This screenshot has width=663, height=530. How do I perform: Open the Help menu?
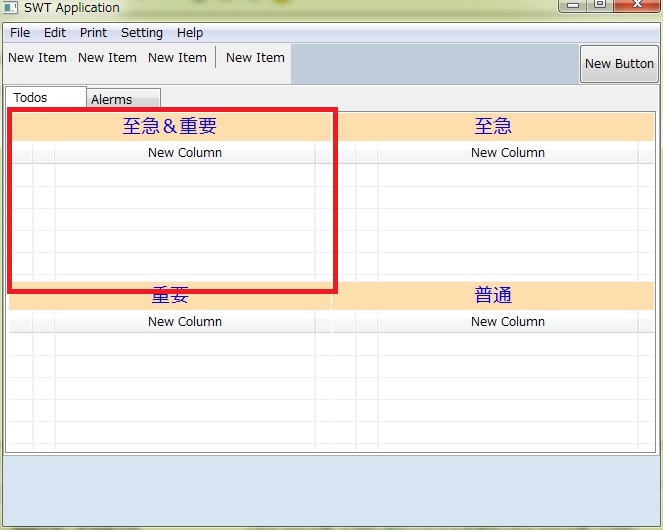tap(190, 33)
